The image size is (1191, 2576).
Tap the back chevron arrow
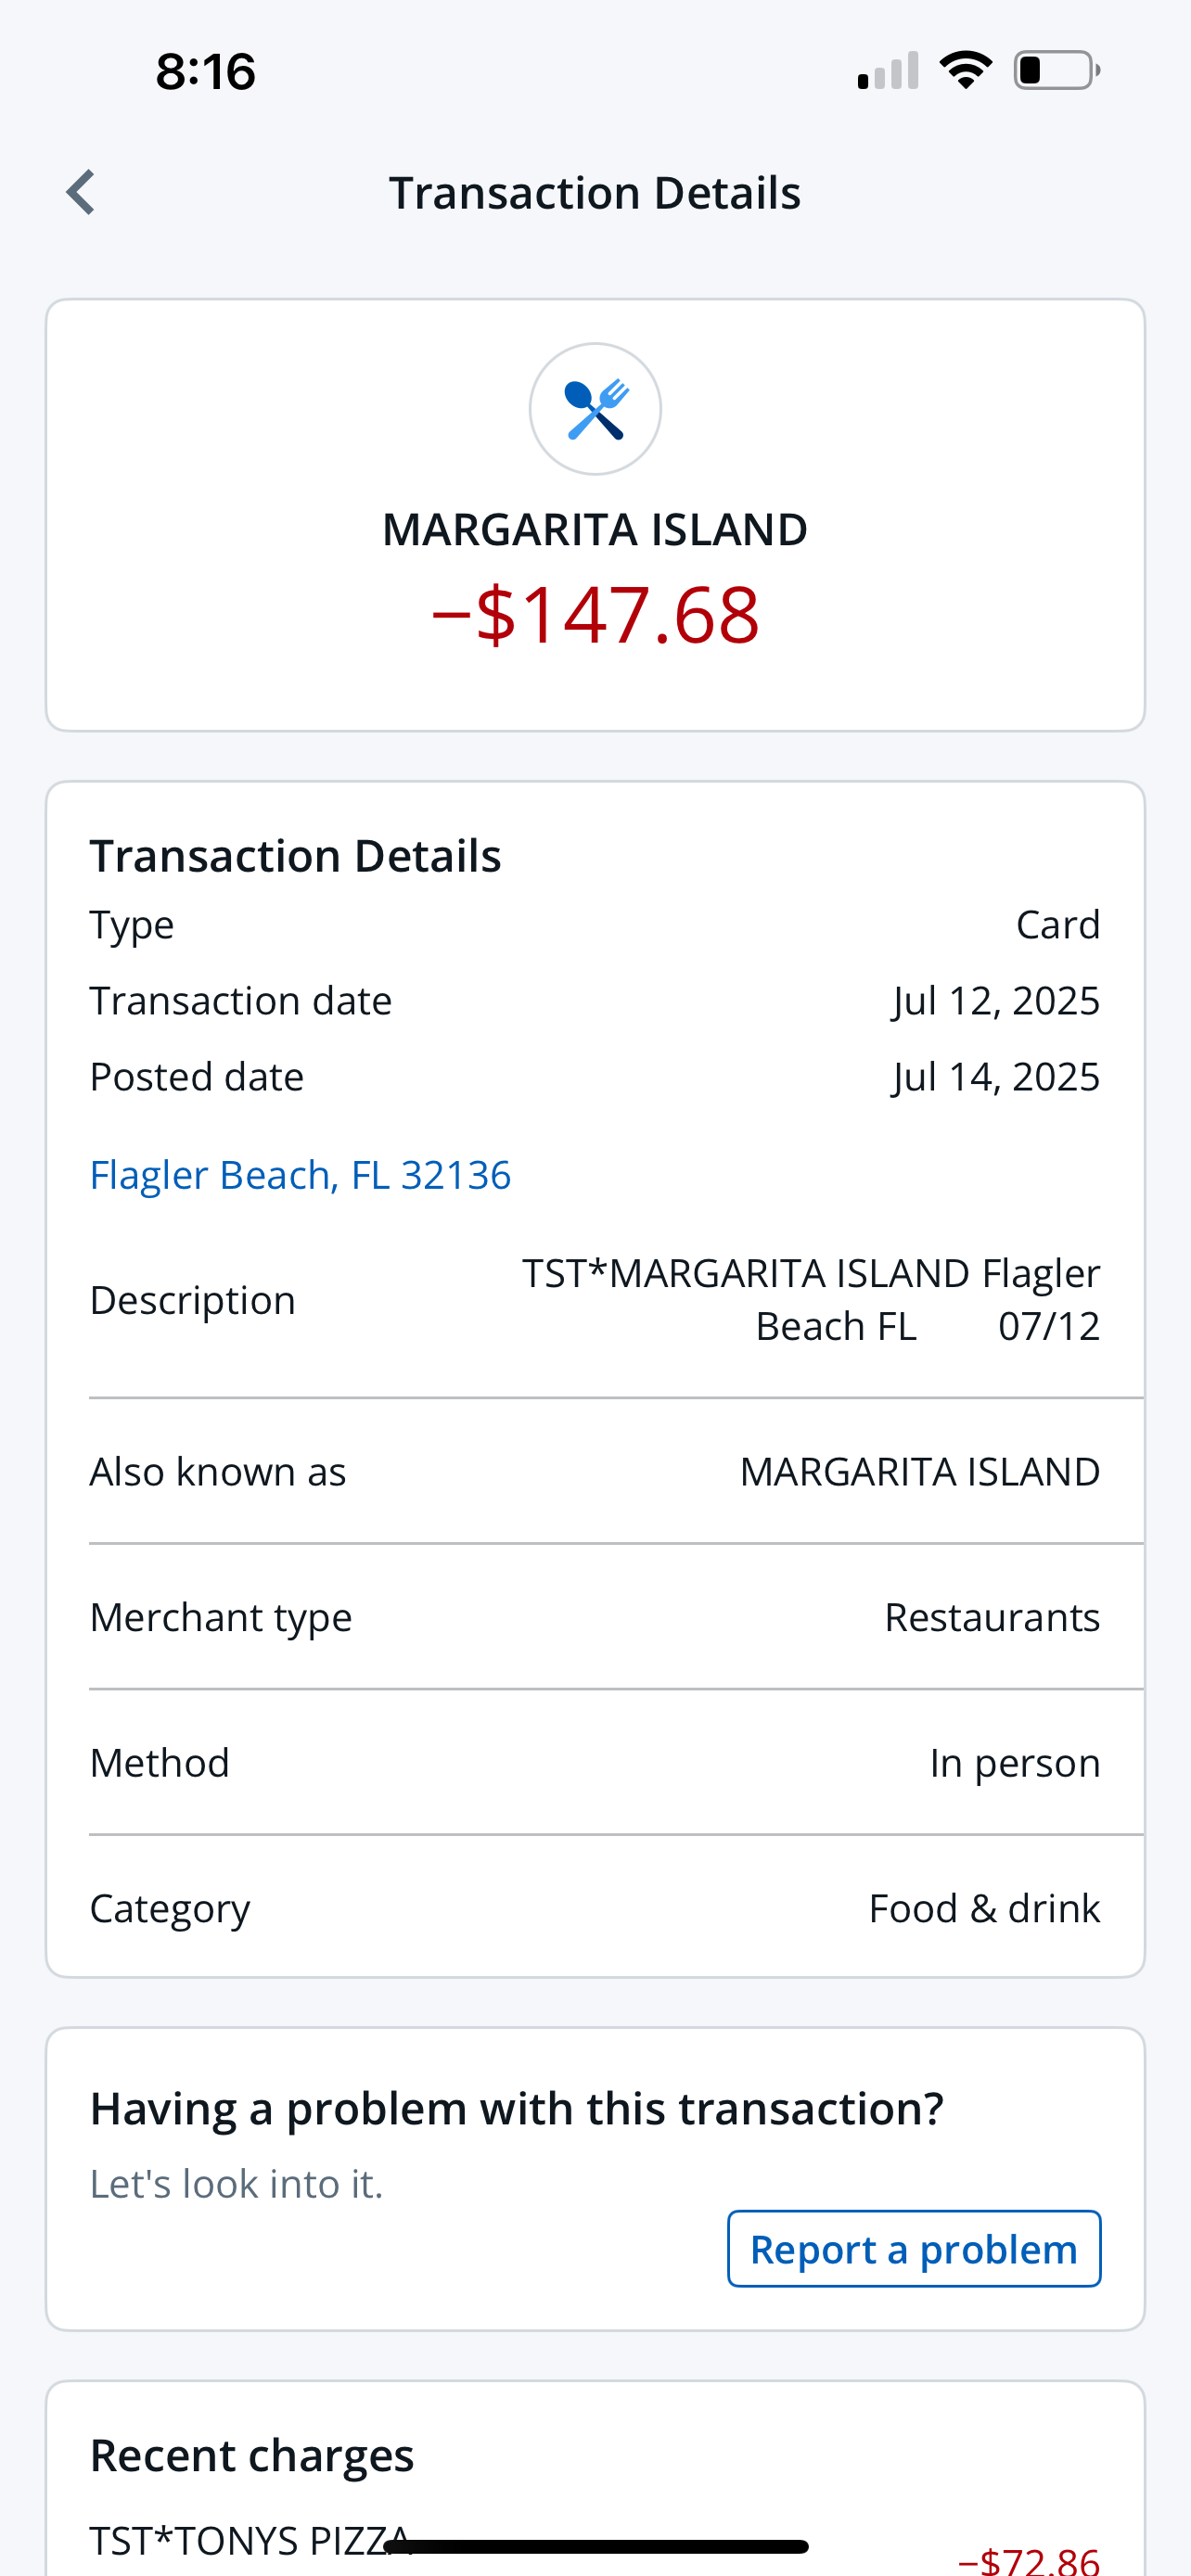(x=81, y=192)
